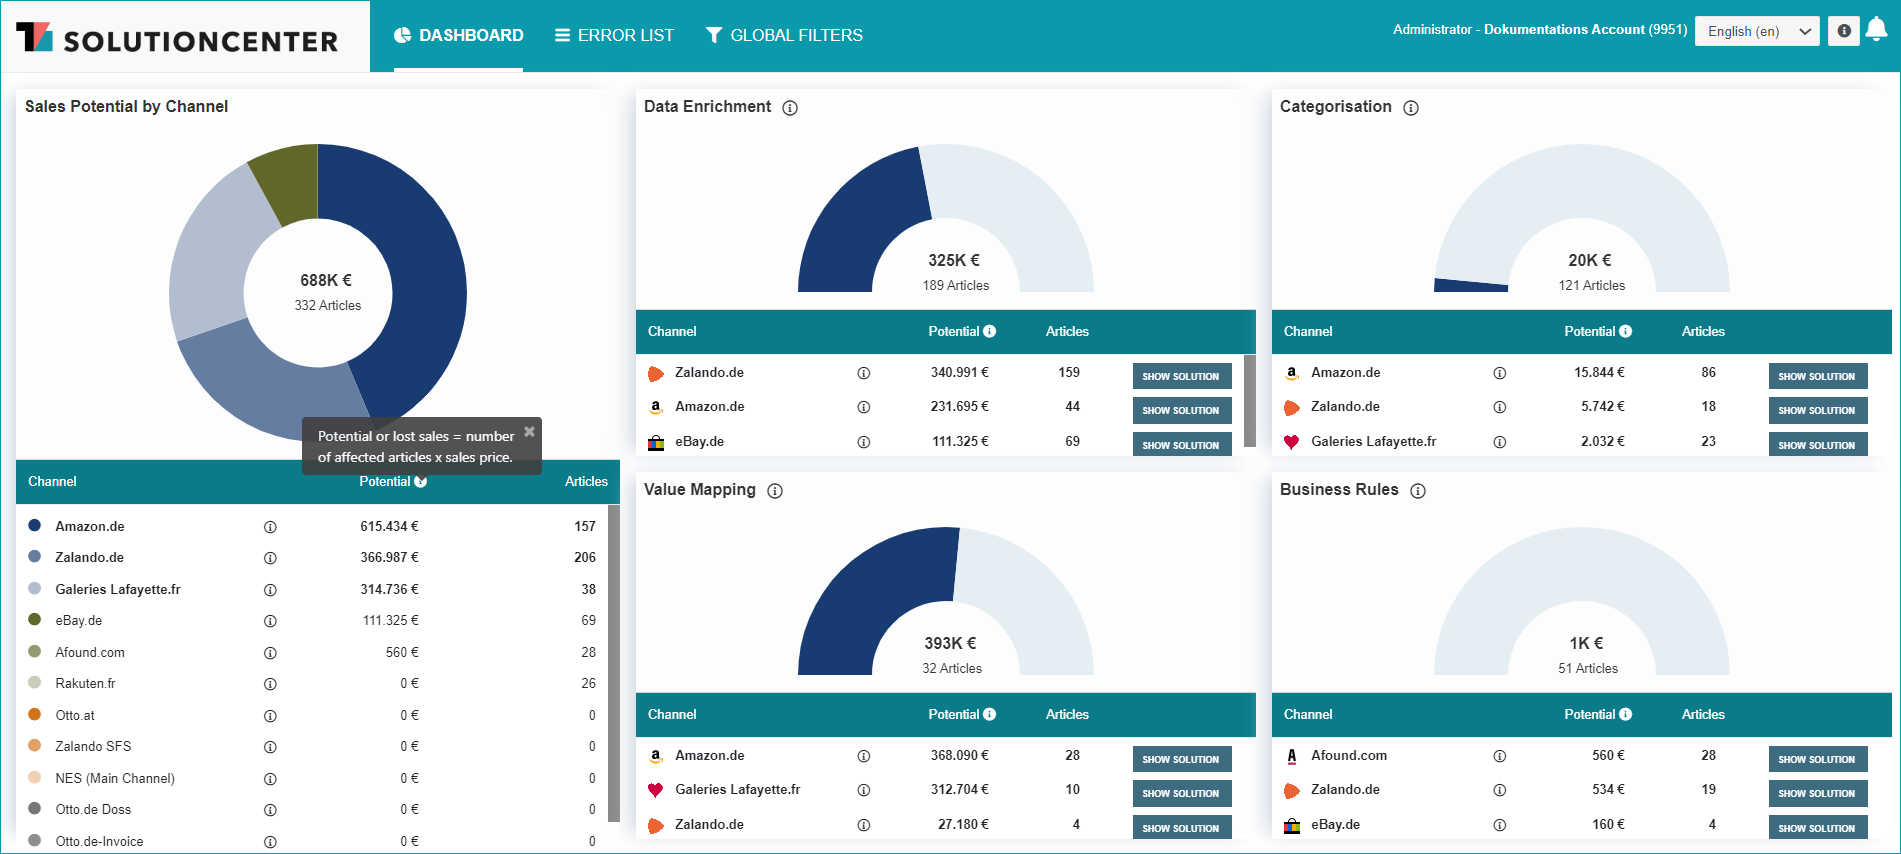The height and width of the screenshot is (854, 1901).
Task: Click the Business Rules info icon
Action: pyautogui.click(x=1418, y=491)
